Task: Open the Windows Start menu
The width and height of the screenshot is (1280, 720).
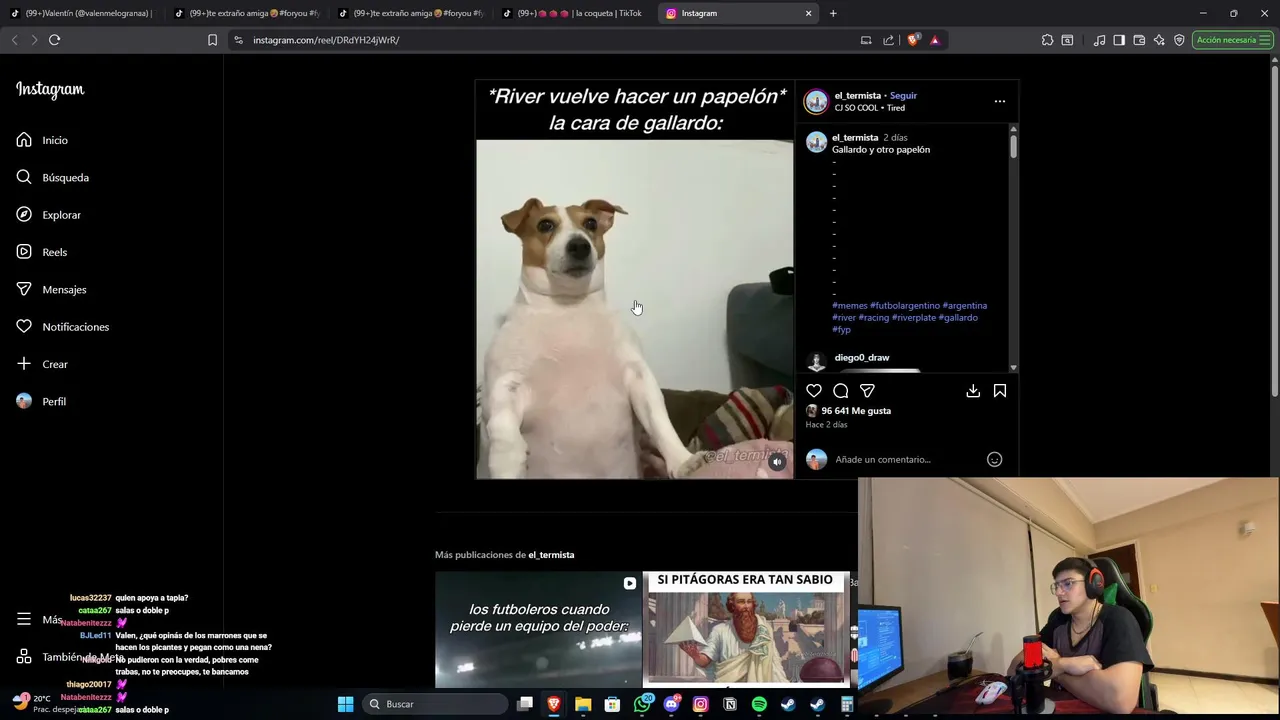Action: (345, 704)
